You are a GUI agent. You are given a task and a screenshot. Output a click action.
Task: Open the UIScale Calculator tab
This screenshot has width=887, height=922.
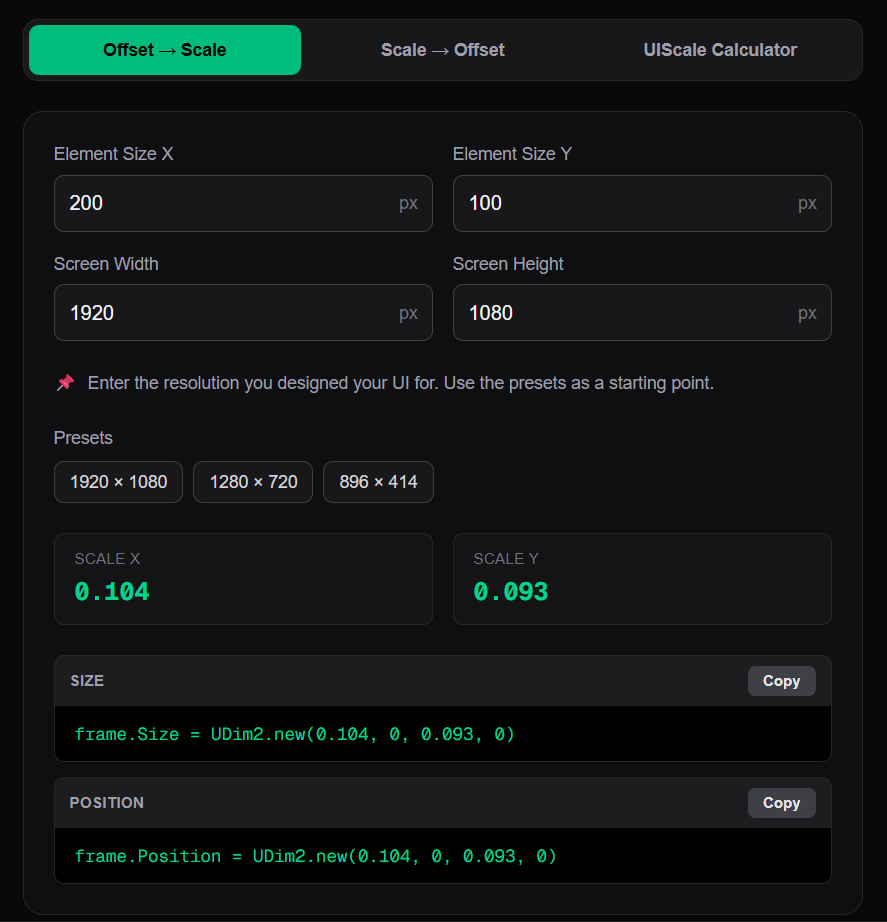tap(720, 50)
